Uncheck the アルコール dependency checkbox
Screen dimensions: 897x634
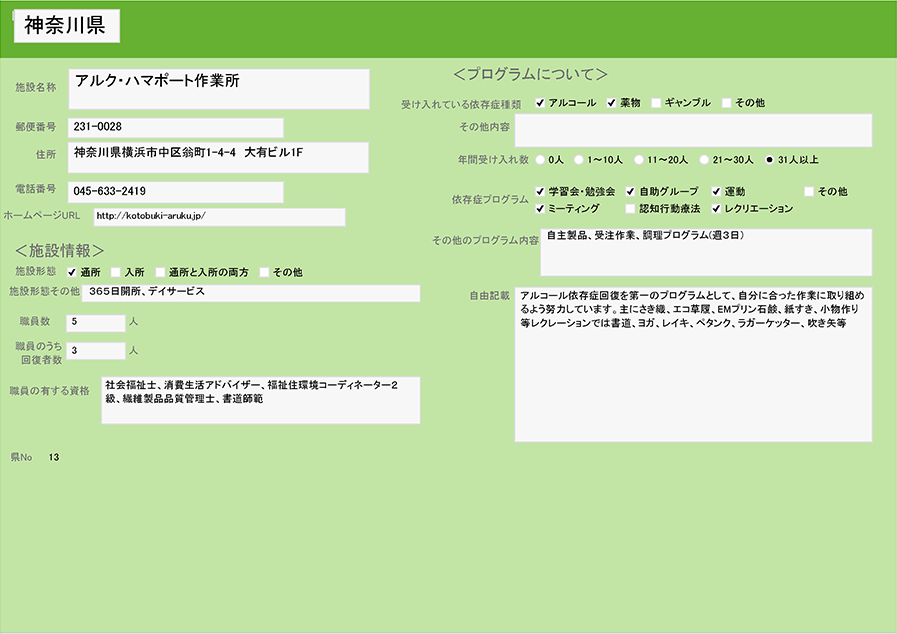pyautogui.click(x=540, y=103)
